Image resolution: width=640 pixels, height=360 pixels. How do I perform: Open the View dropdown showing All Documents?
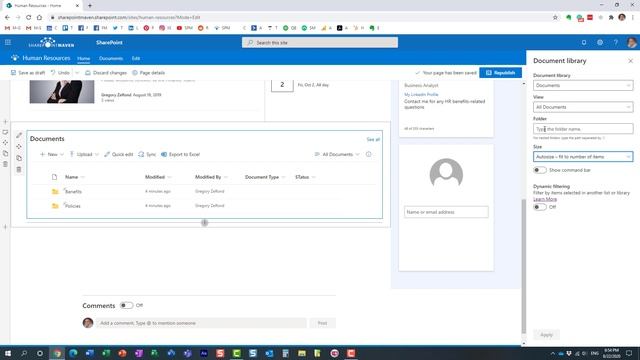pyautogui.click(x=583, y=107)
